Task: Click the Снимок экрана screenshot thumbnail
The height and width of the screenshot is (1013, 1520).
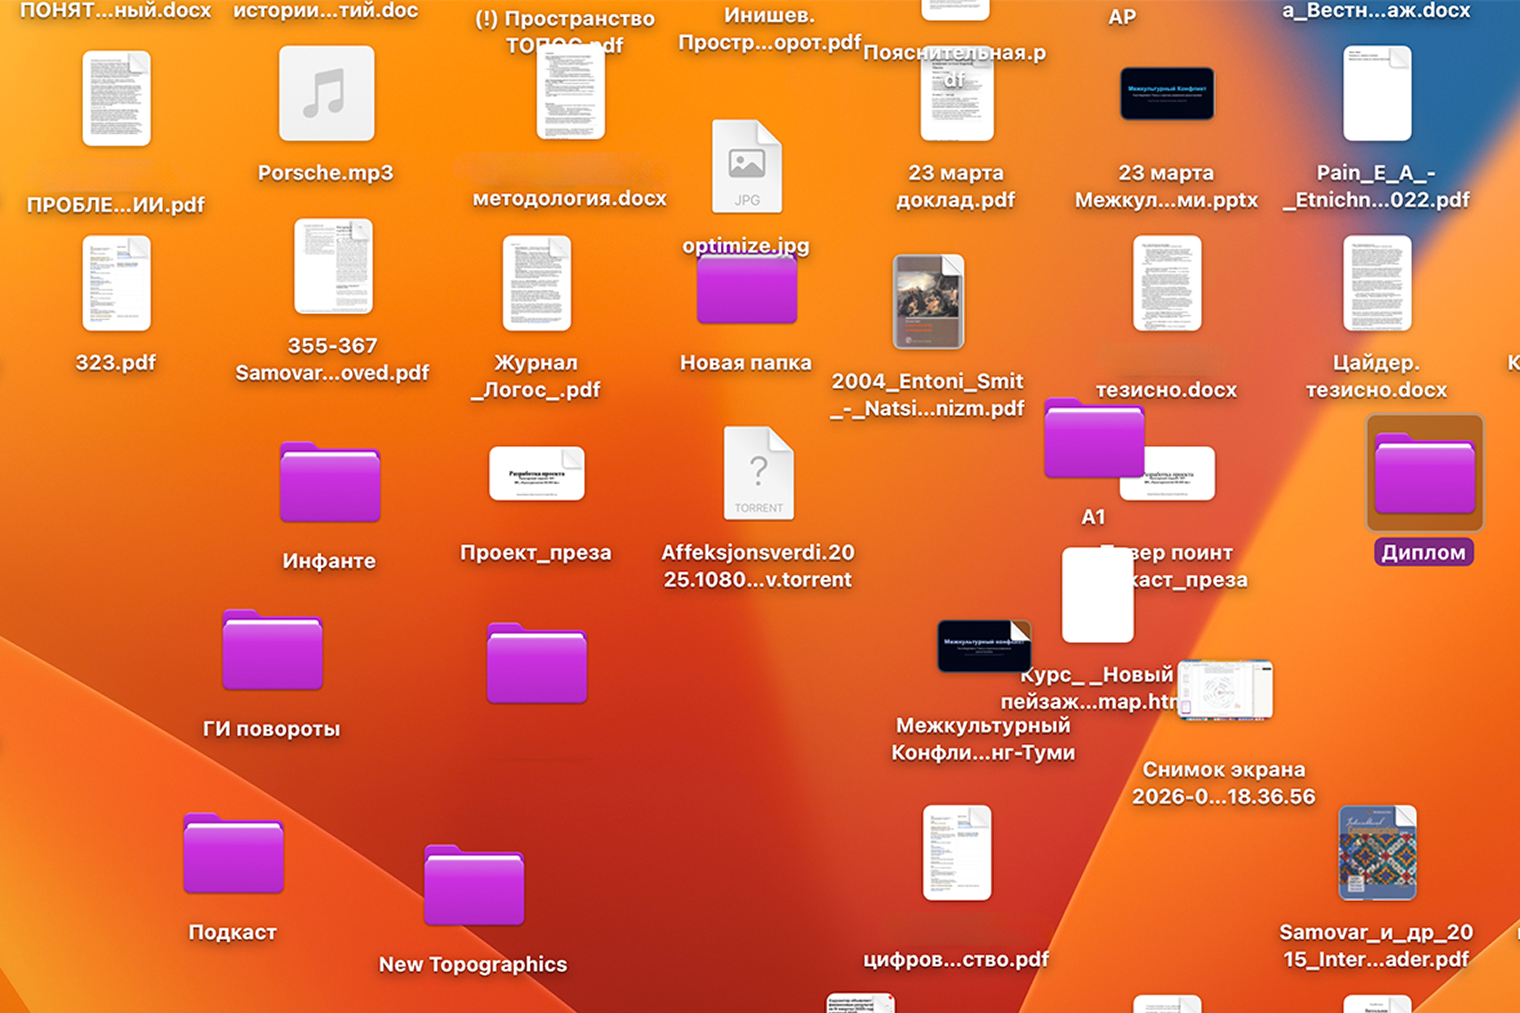Action: pos(1225,690)
